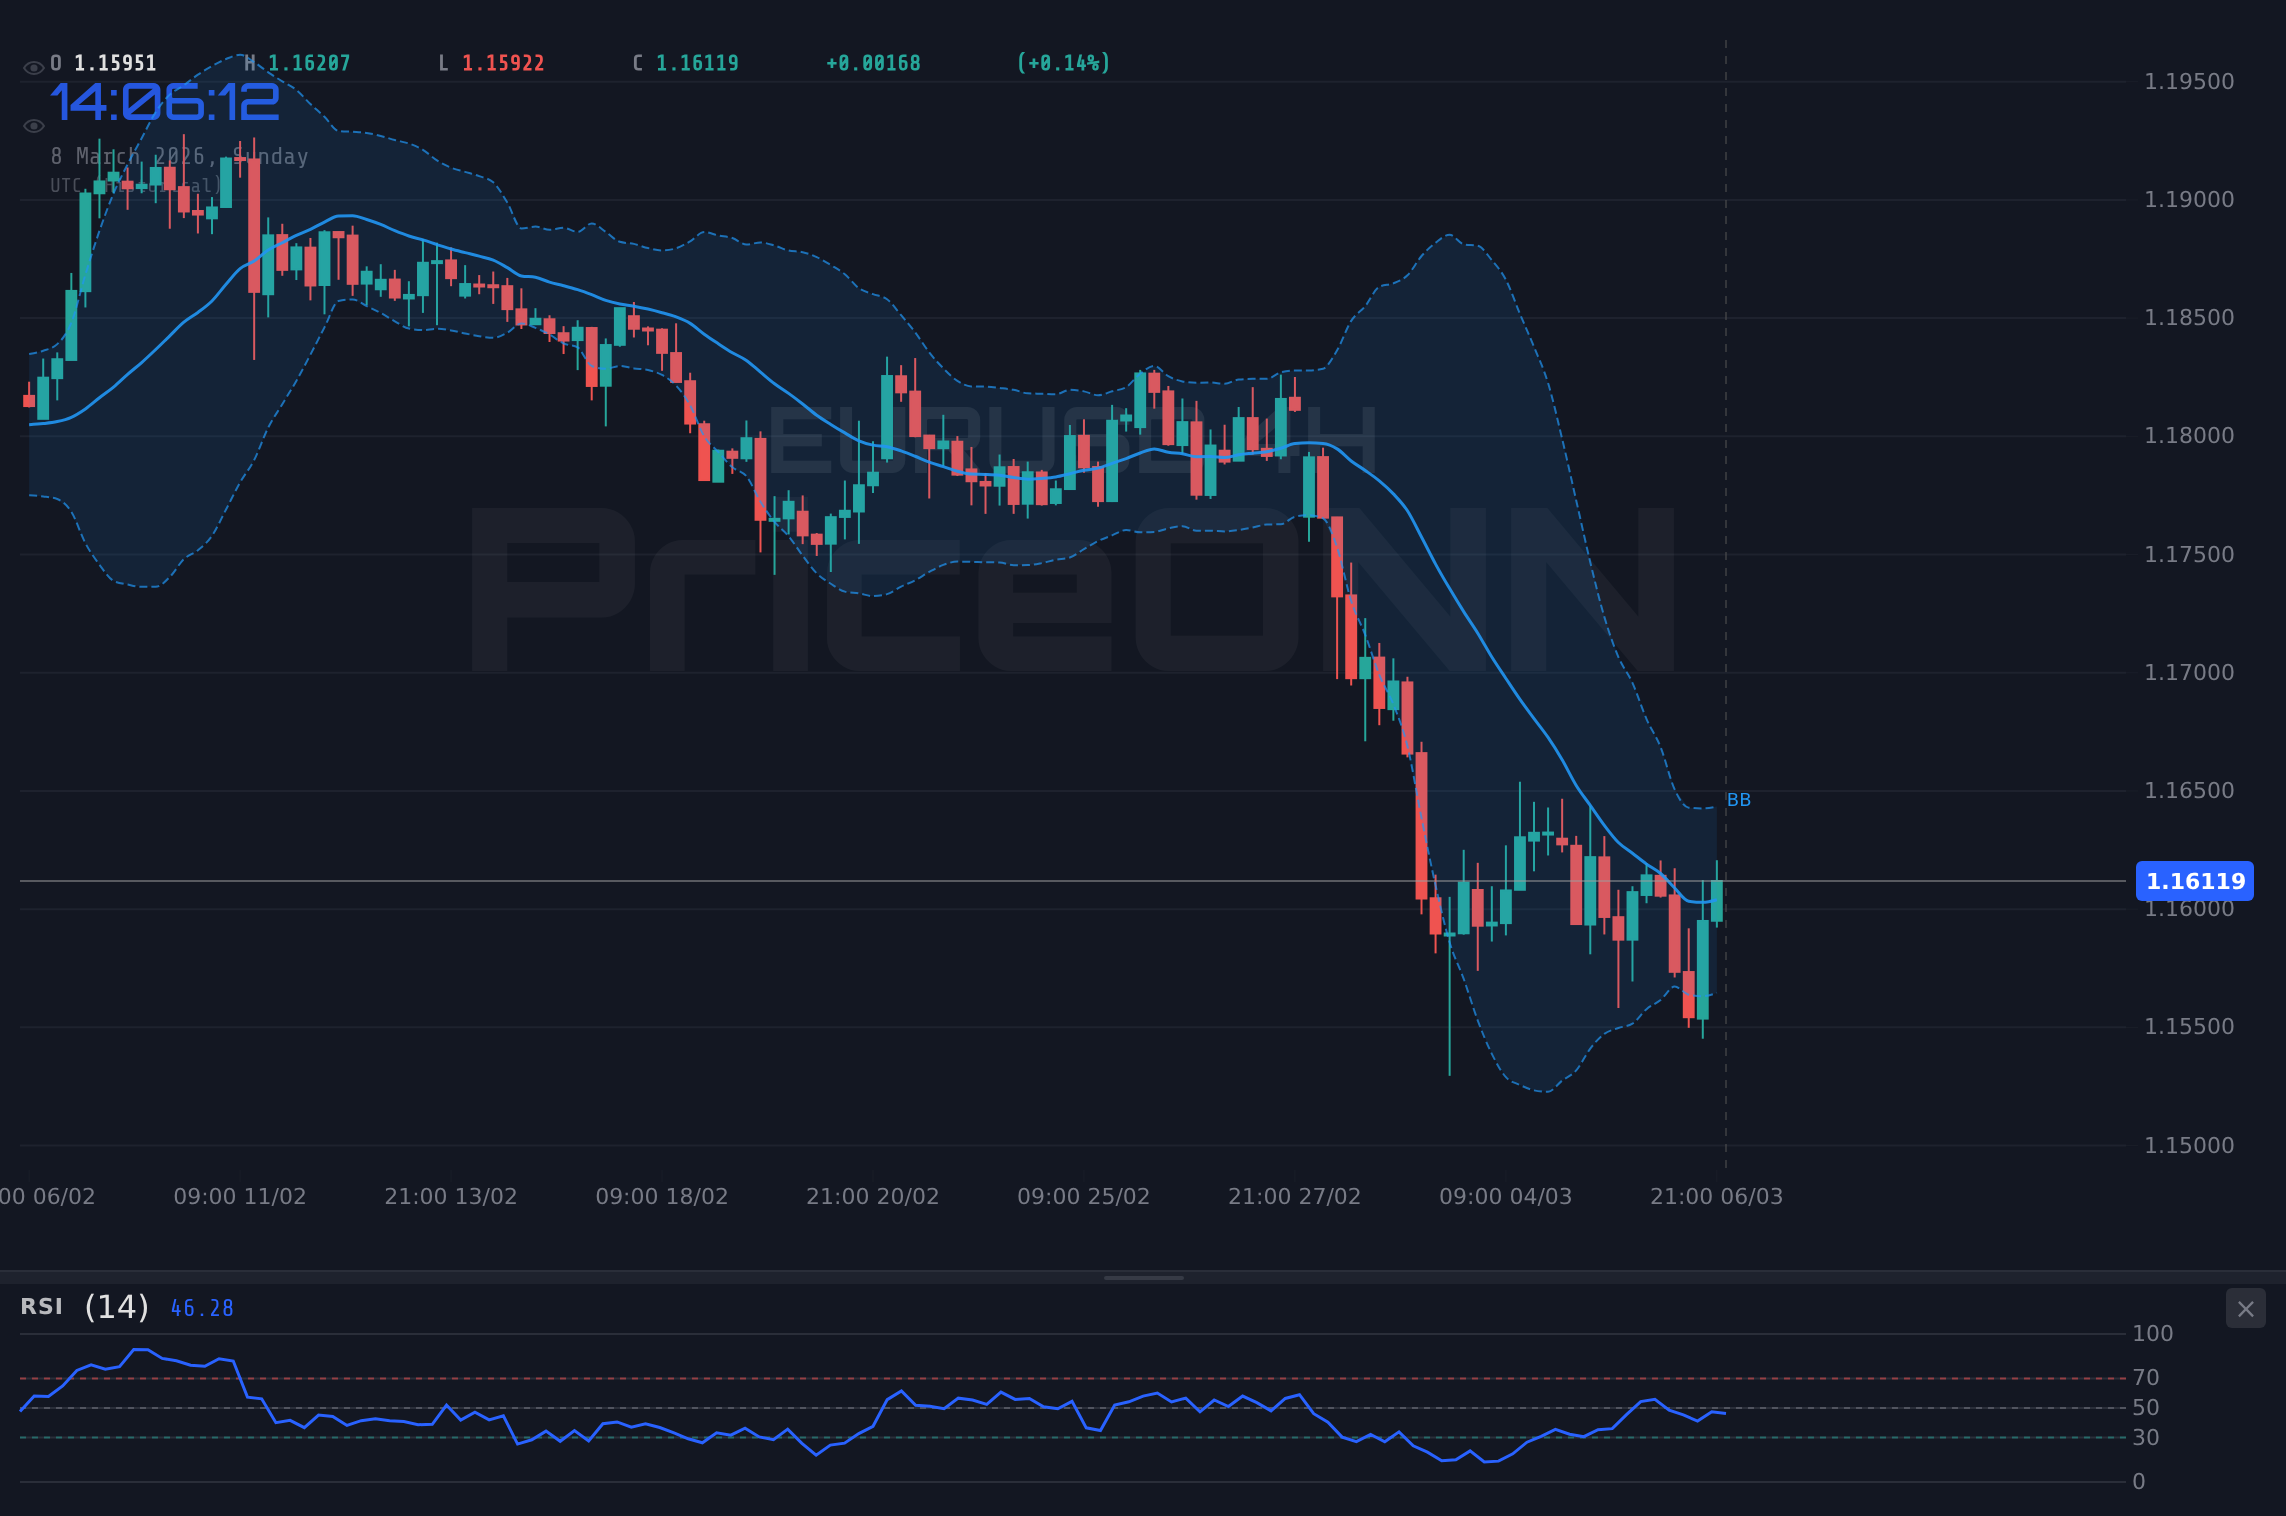Click the 1.18000 price axis label
Image resolution: width=2286 pixels, height=1516 pixels.
[2189, 436]
